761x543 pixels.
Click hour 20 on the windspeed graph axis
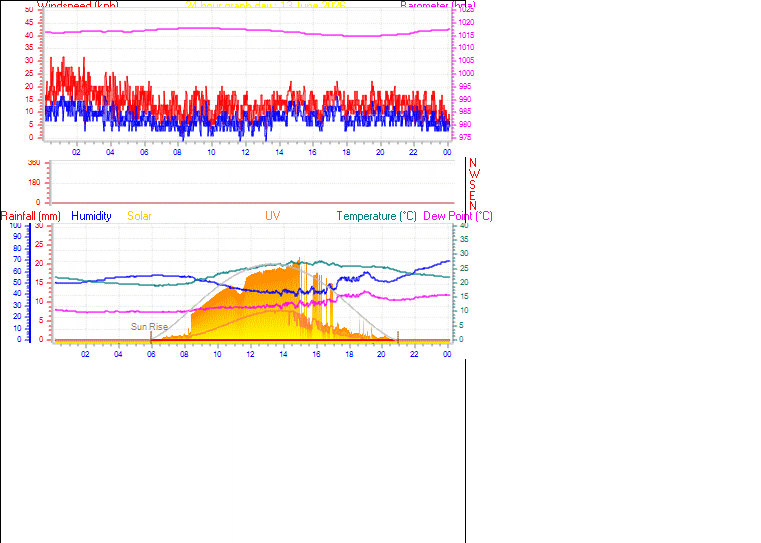(x=380, y=152)
